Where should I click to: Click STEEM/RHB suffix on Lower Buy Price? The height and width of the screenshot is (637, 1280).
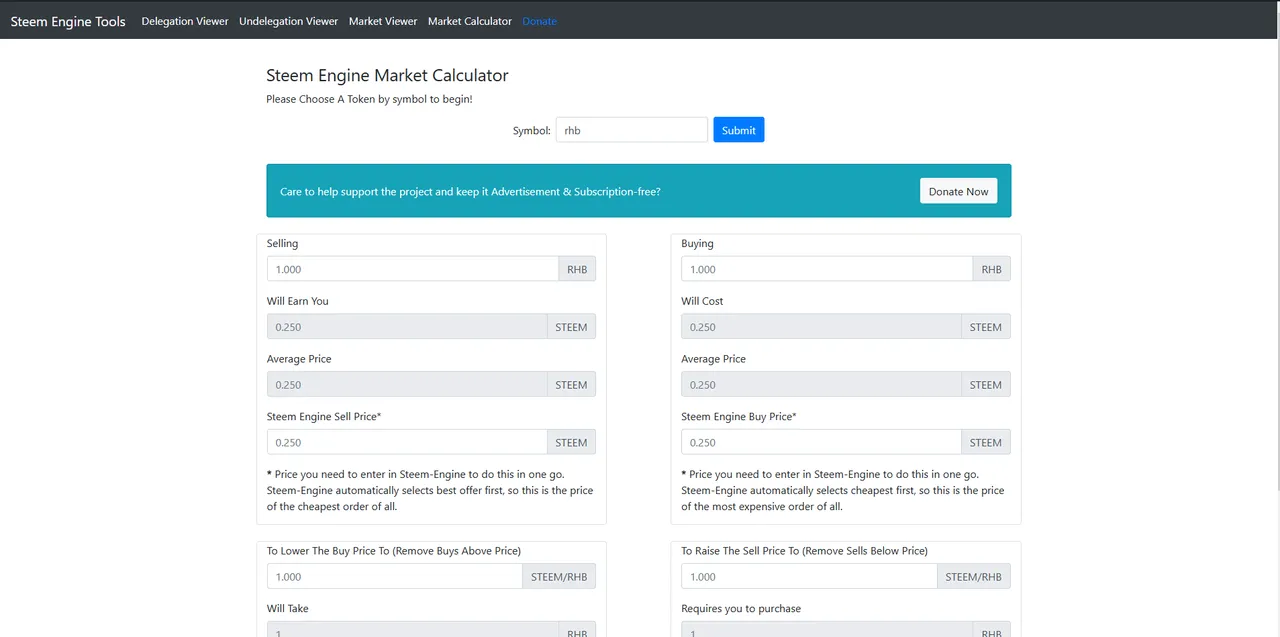point(559,577)
